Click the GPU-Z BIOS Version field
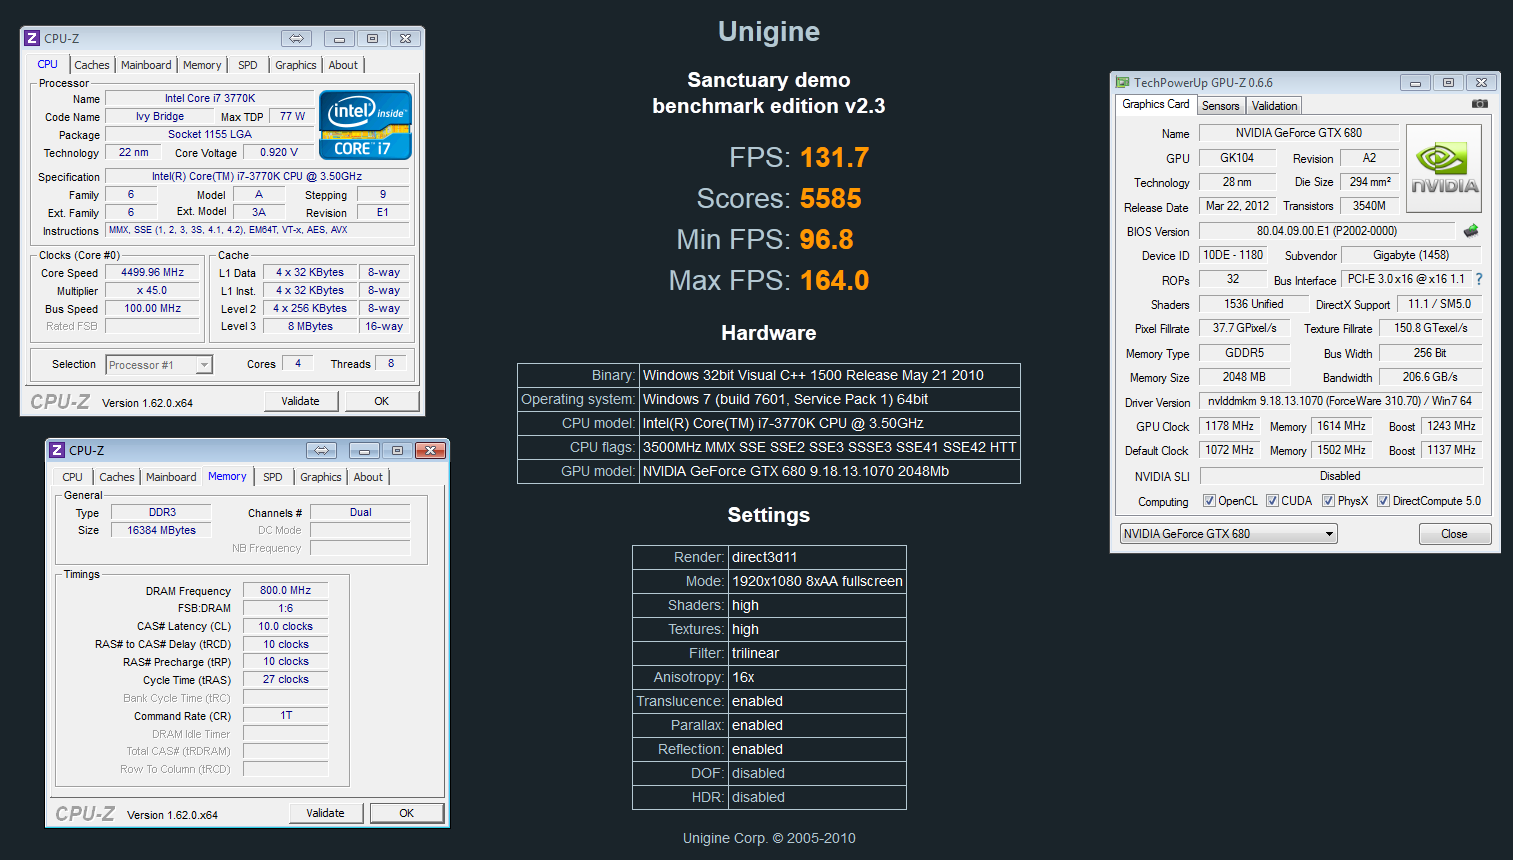This screenshot has width=1513, height=860. [x=1327, y=231]
